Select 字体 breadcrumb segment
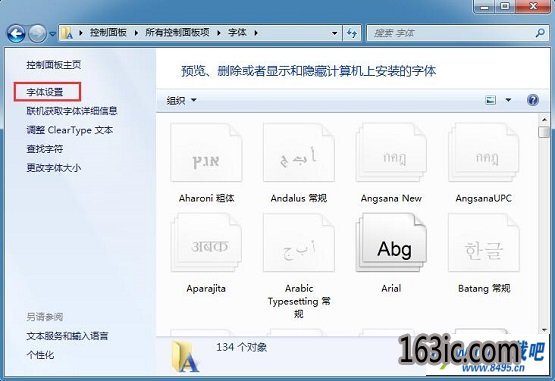The width and height of the screenshot is (555, 381). [x=237, y=33]
